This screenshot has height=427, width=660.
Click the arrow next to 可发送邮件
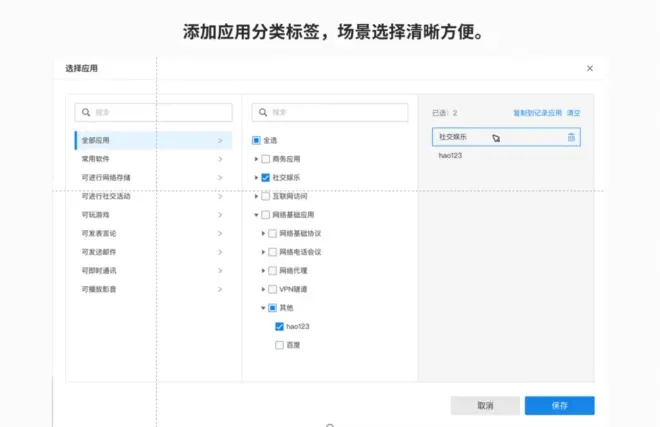[220, 252]
